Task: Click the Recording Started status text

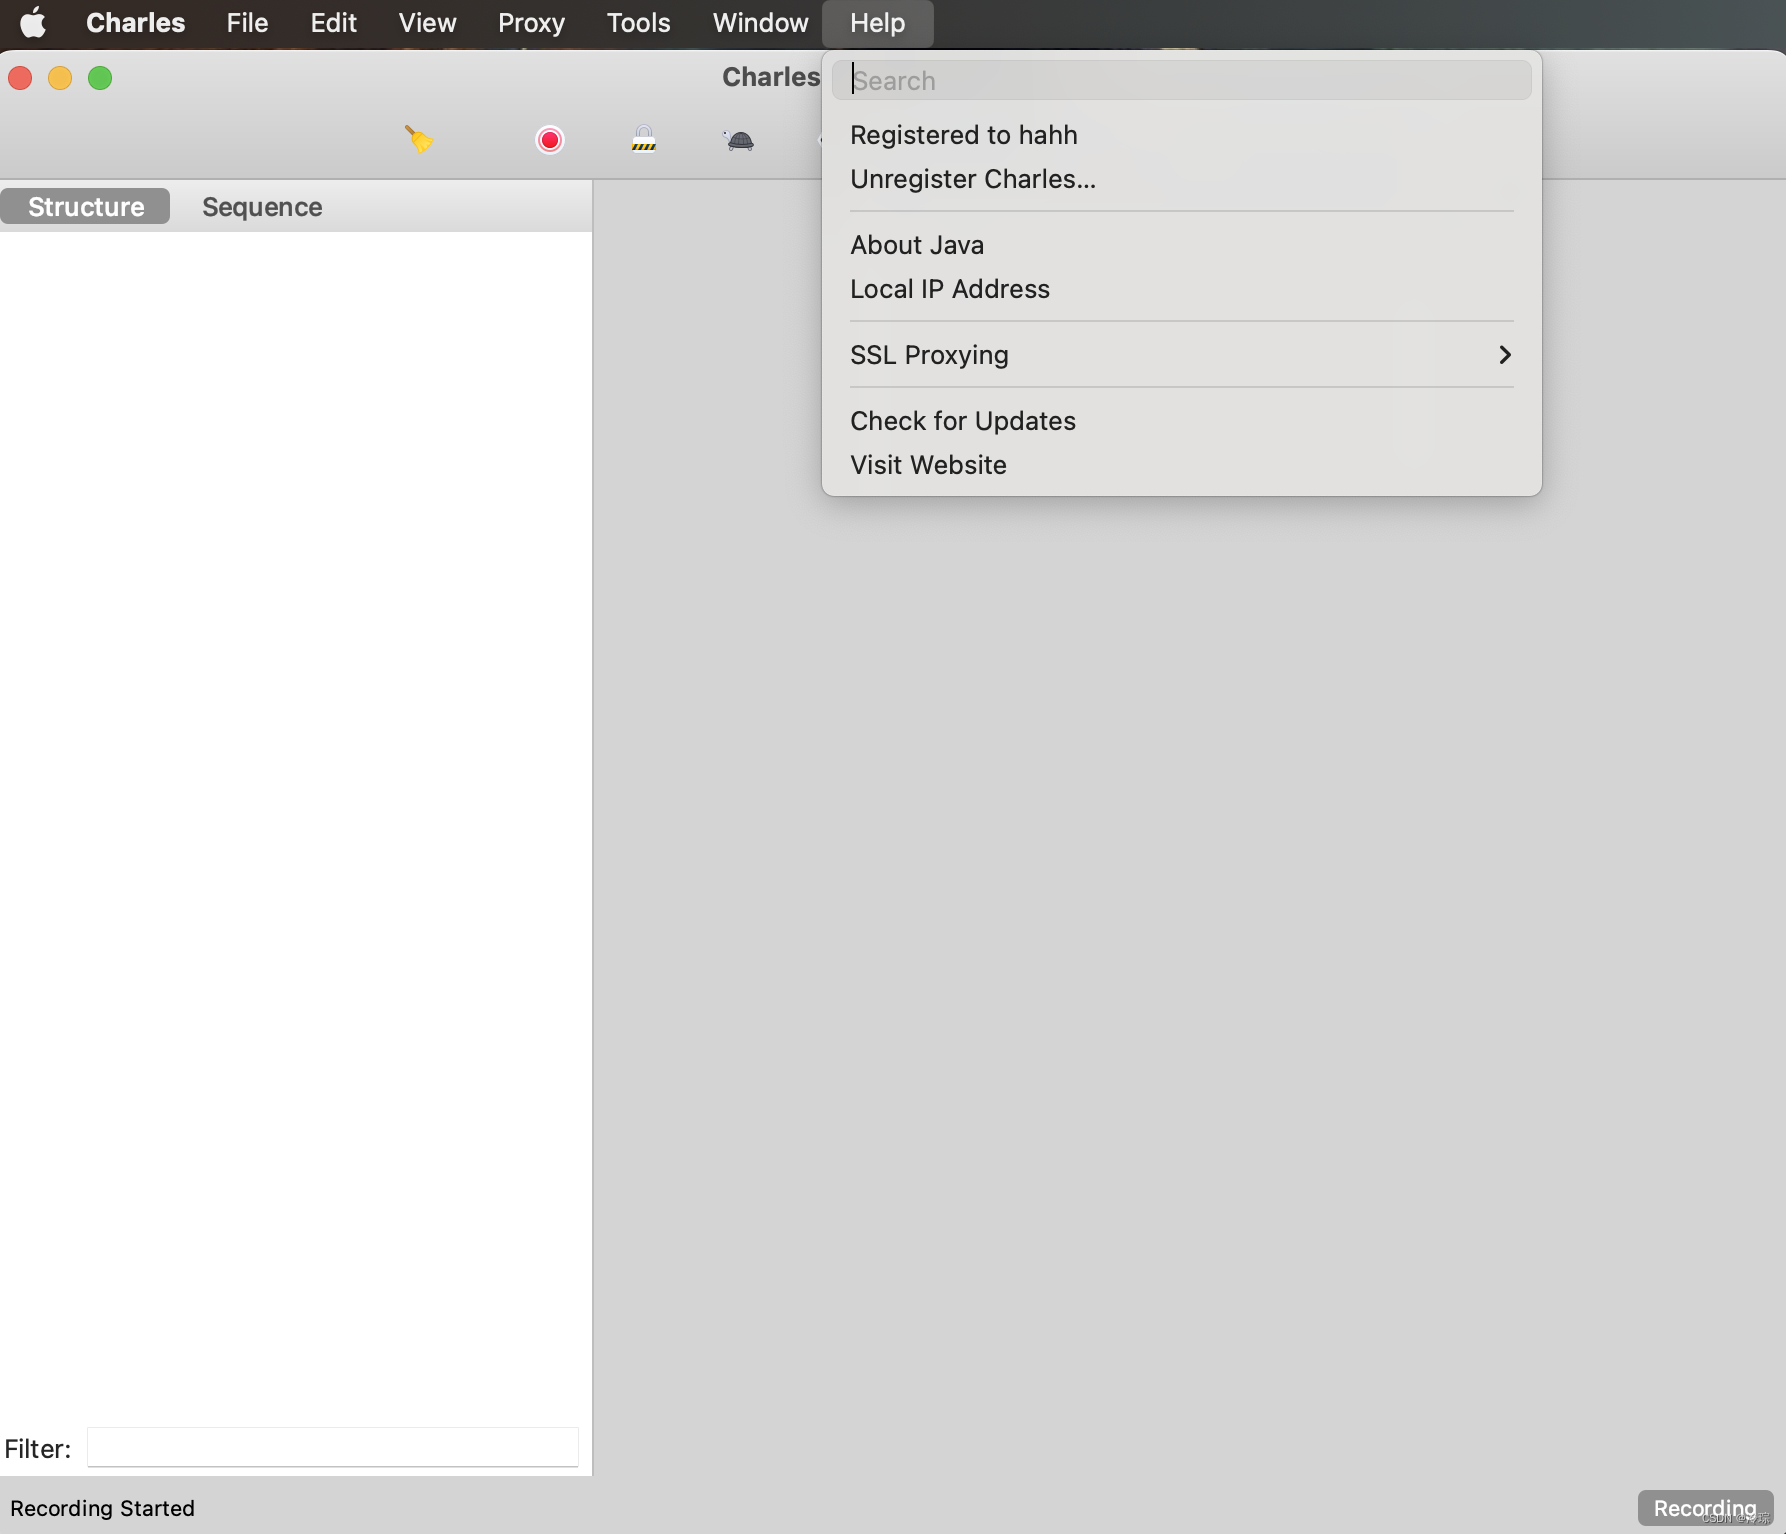Action: tap(102, 1508)
